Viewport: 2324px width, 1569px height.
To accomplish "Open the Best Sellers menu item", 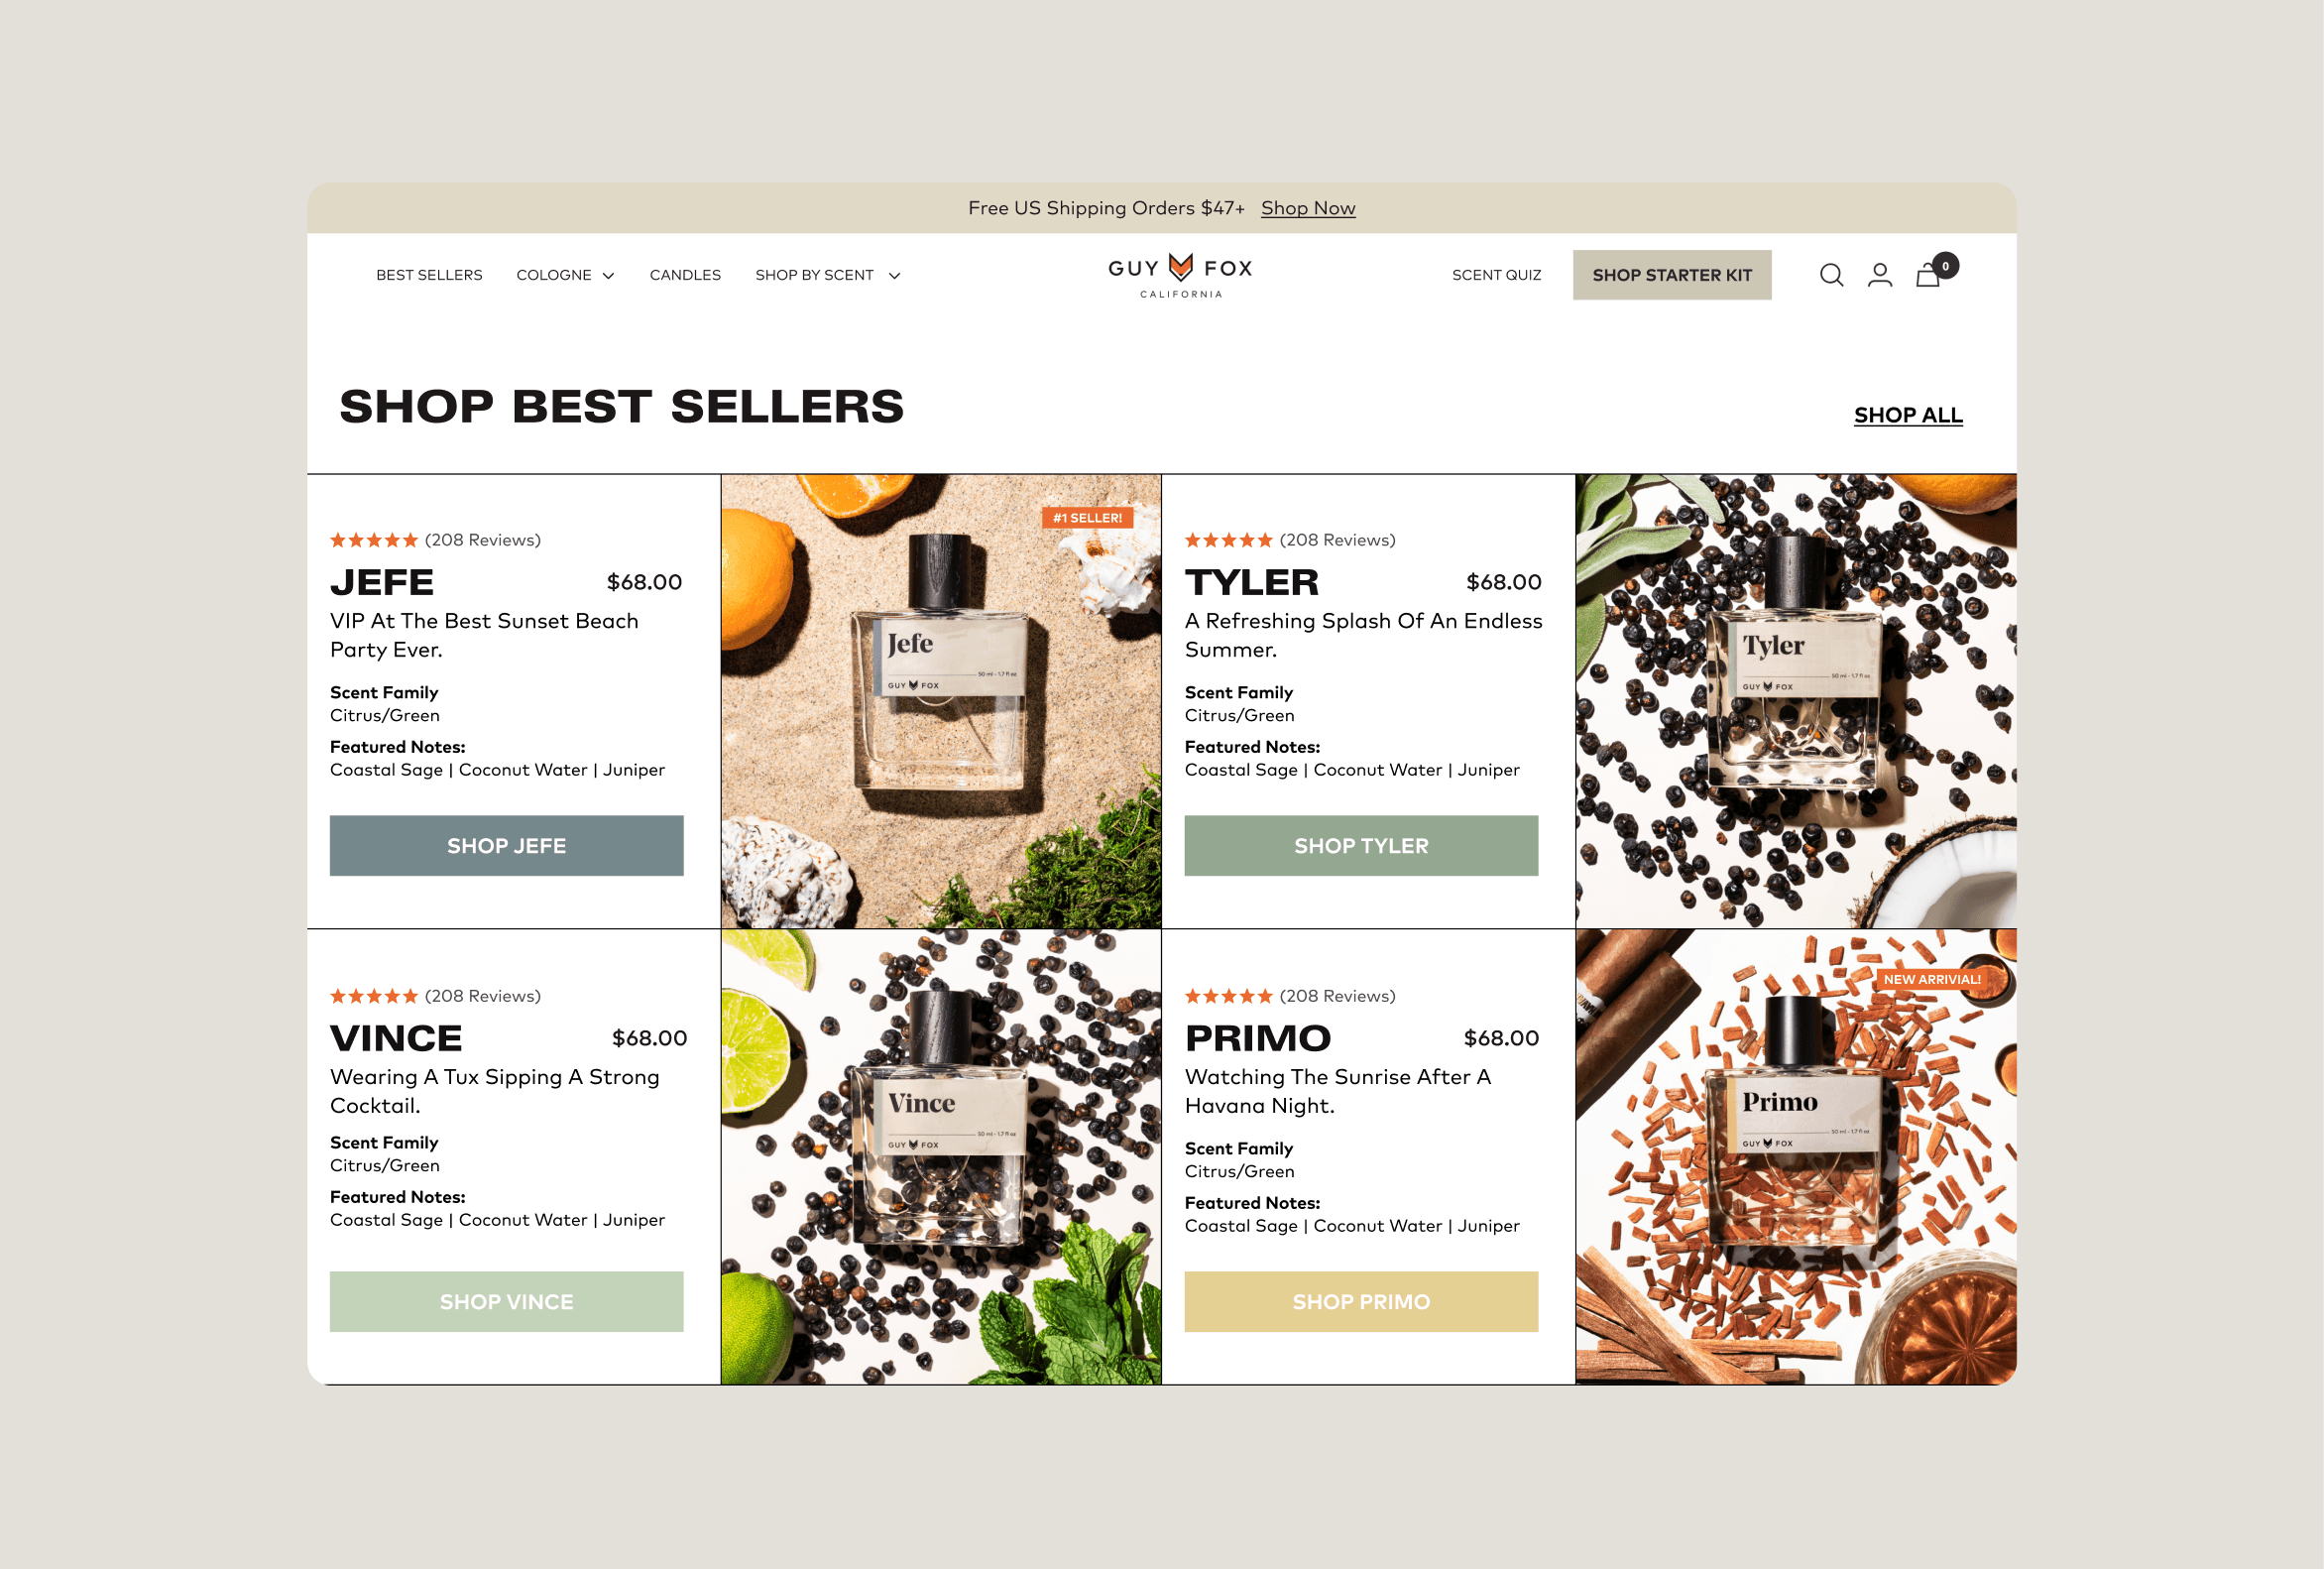I will pos(429,275).
